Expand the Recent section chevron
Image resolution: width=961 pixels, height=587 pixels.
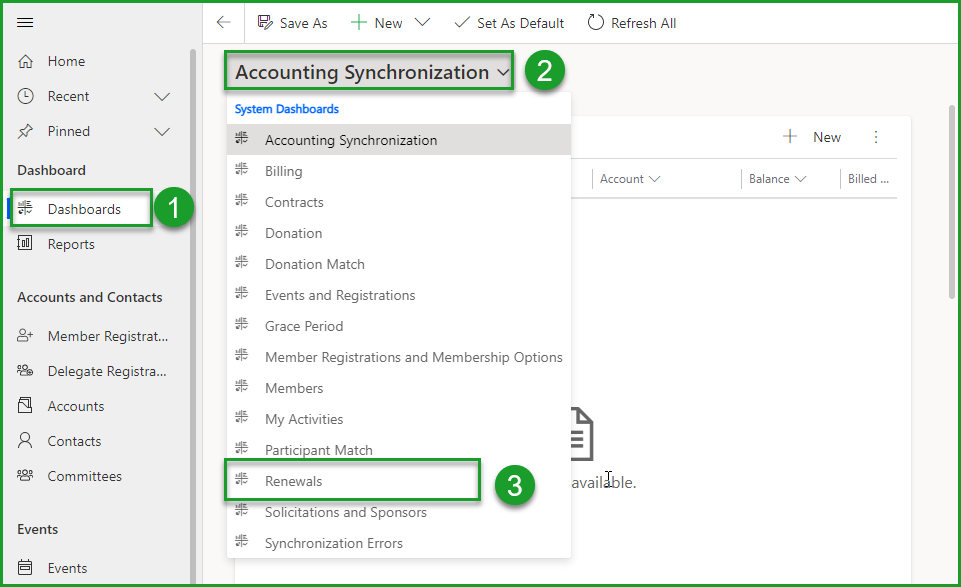coord(162,96)
